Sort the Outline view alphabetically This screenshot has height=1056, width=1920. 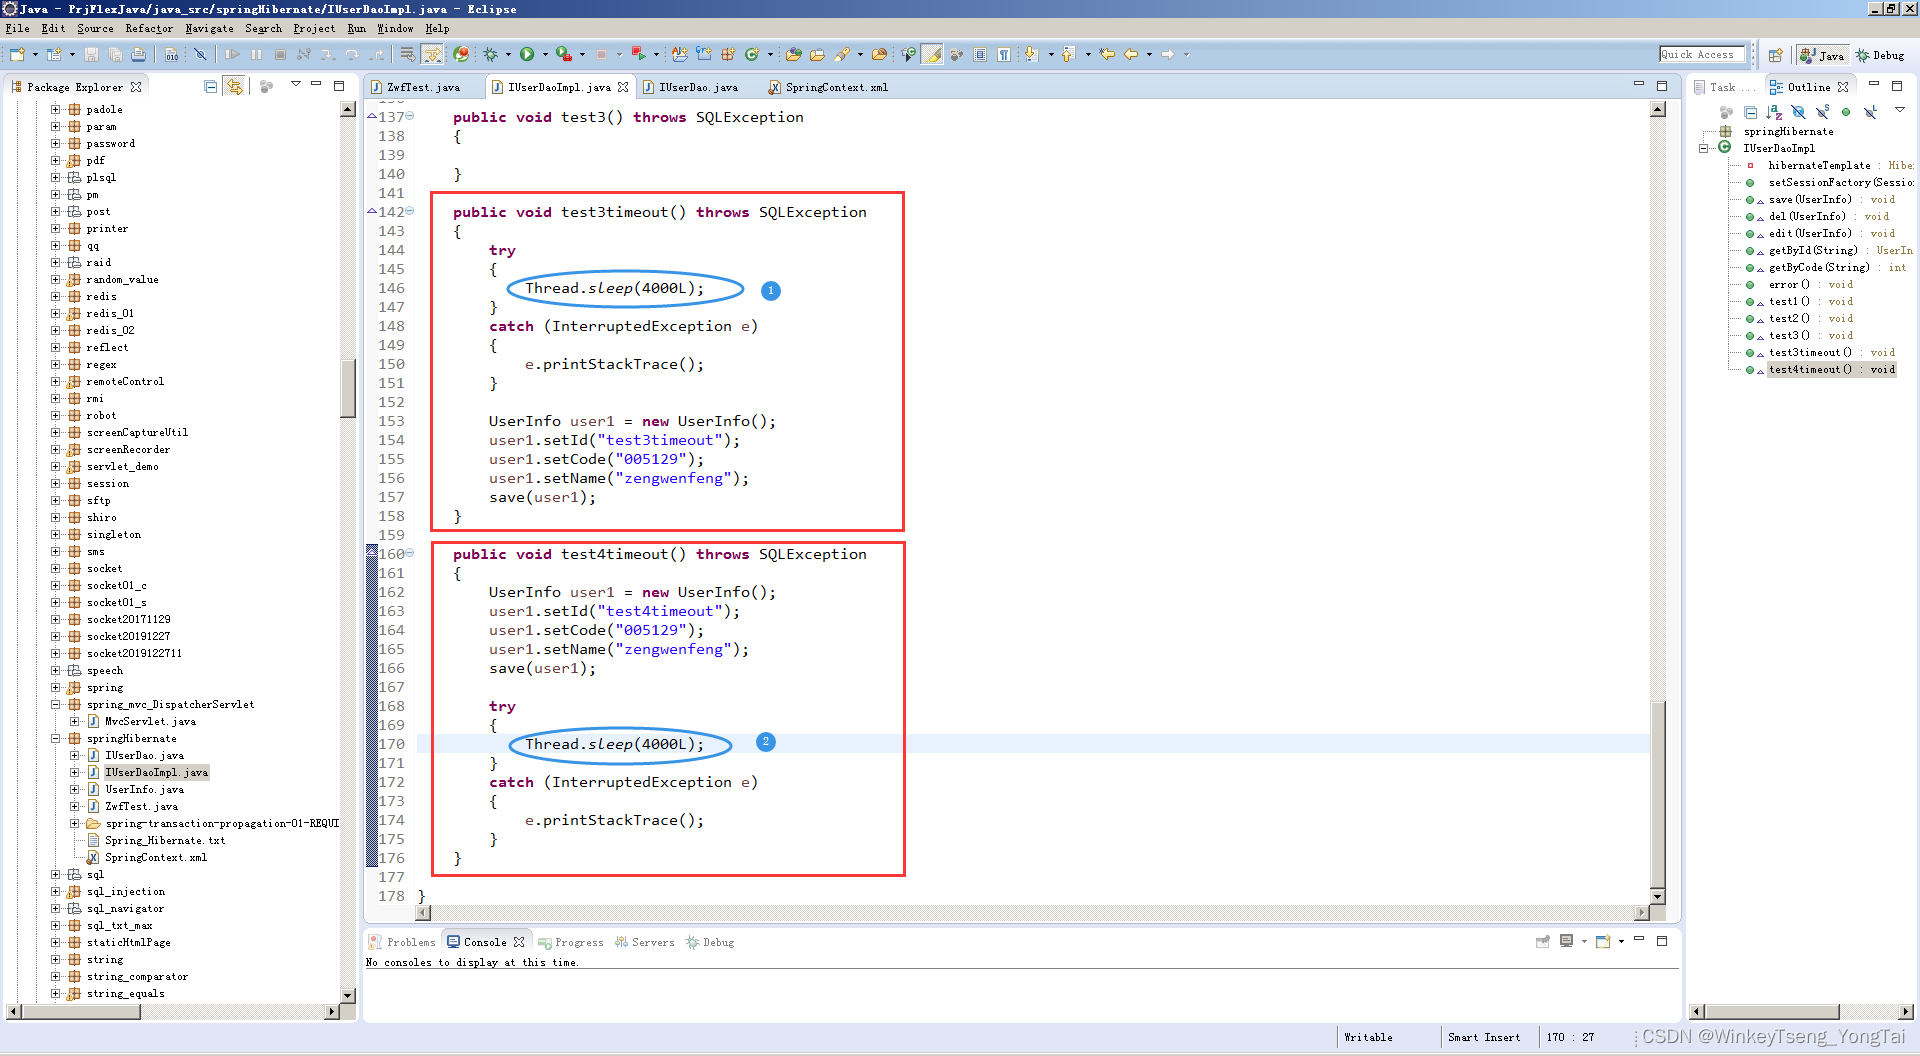coord(1773,112)
